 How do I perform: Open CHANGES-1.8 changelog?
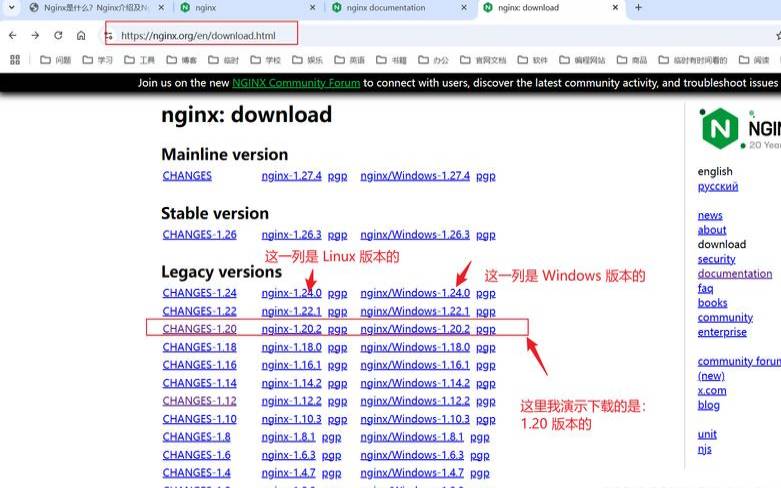pos(196,437)
